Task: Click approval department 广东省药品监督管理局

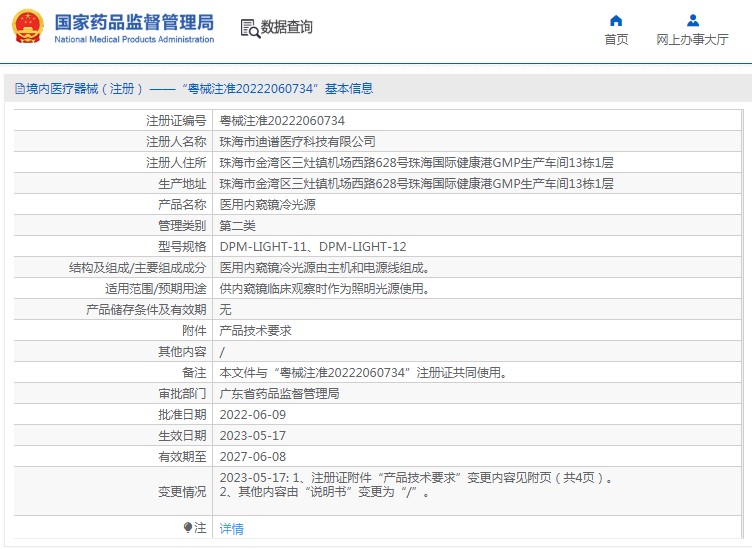Action: click(x=279, y=394)
